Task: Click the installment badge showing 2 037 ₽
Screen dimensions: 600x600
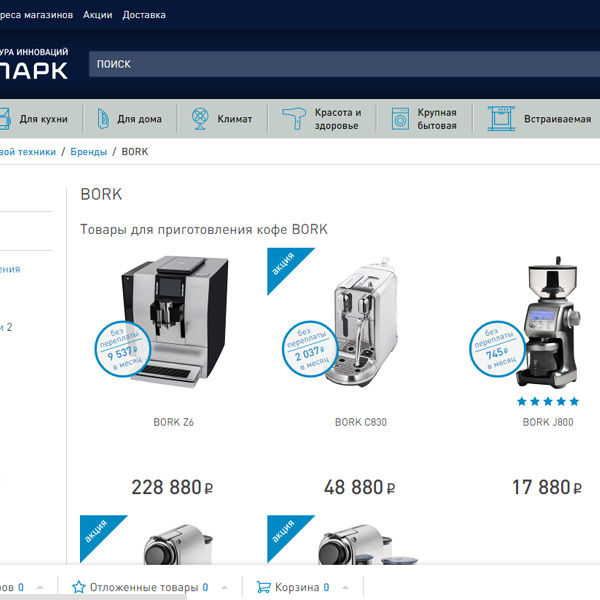Action: 310,349
